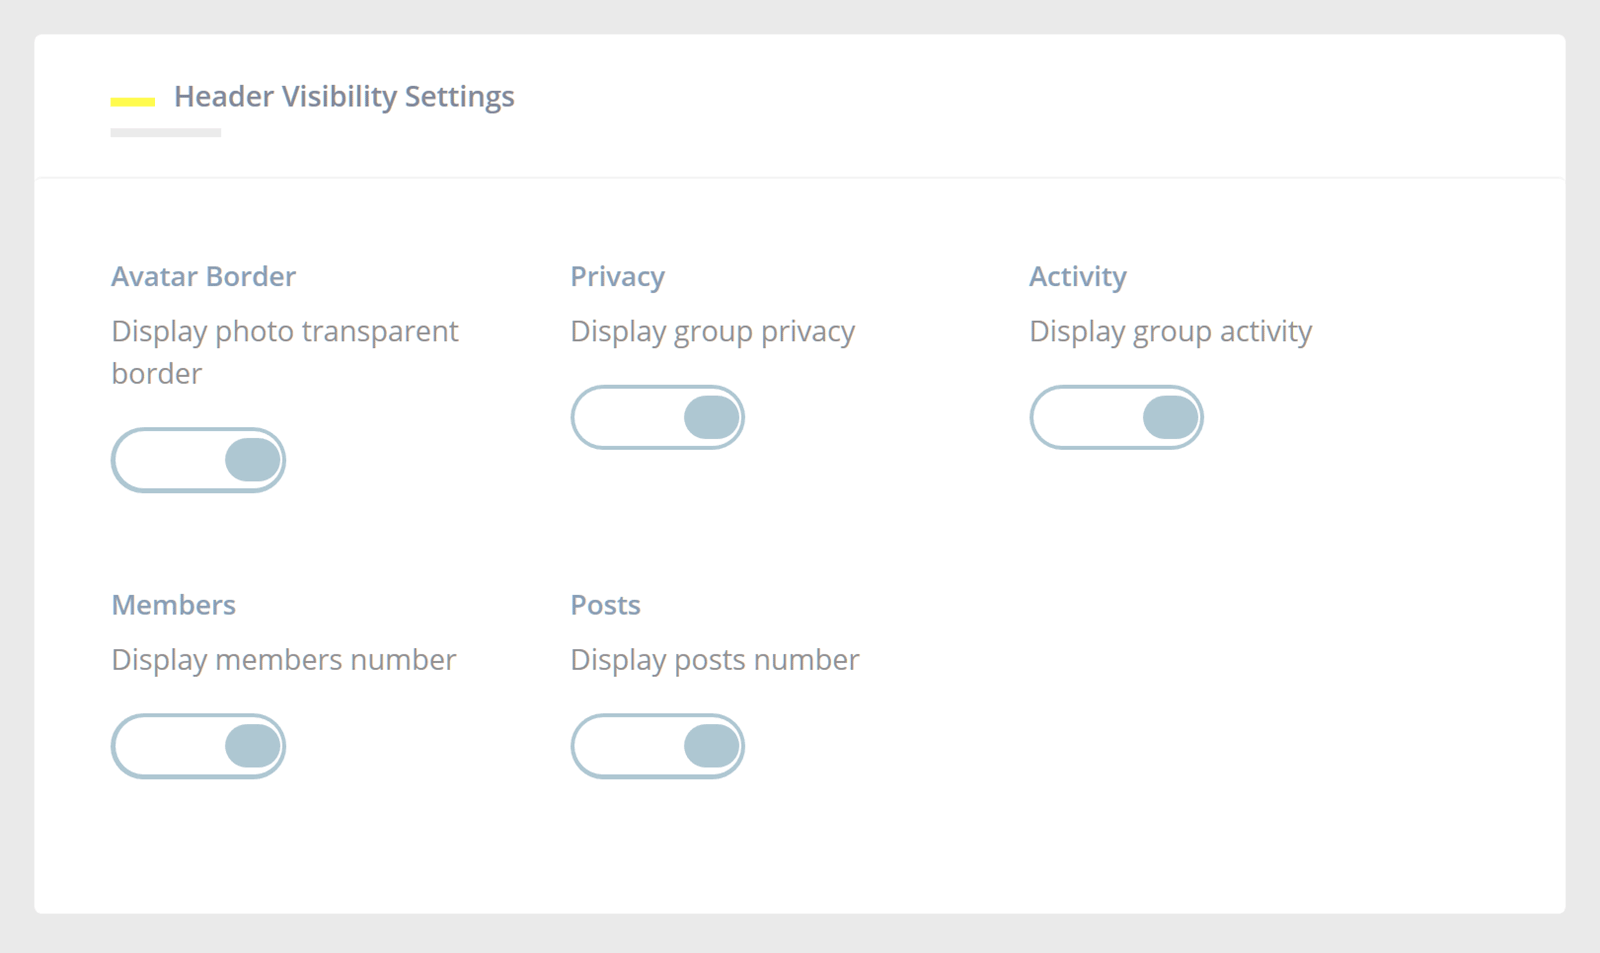The width and height of the screenshot is (1600, 953).
Task: Disable the Display group privacy toggle
Action: (657, 417)
